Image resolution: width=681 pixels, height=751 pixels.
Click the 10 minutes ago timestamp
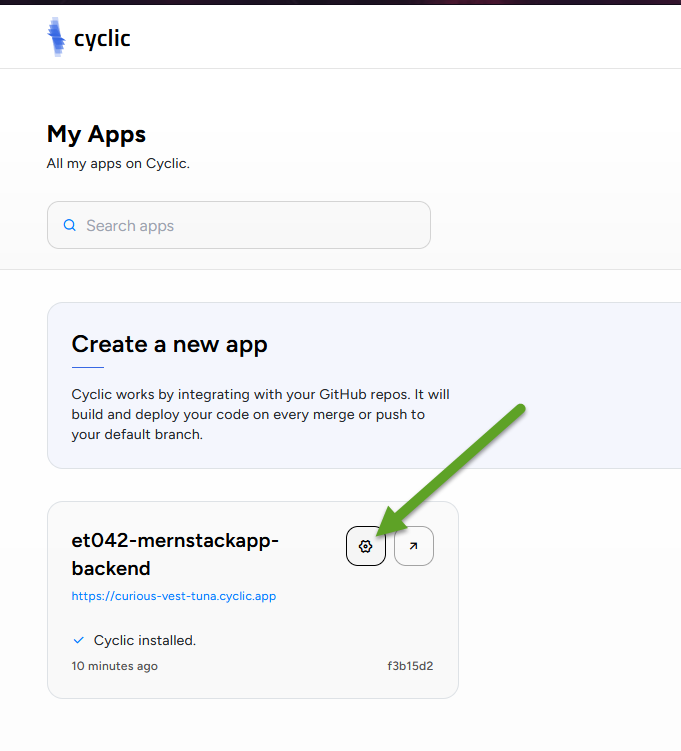pos(114,666)
